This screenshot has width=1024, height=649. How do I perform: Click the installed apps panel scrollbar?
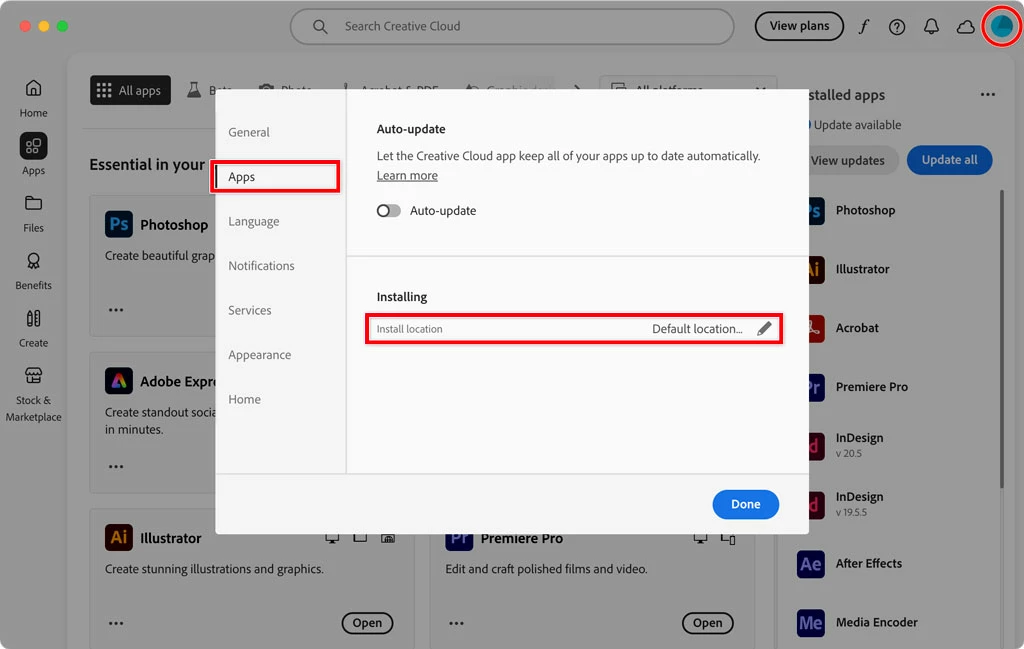click(x=1001, y=340)
